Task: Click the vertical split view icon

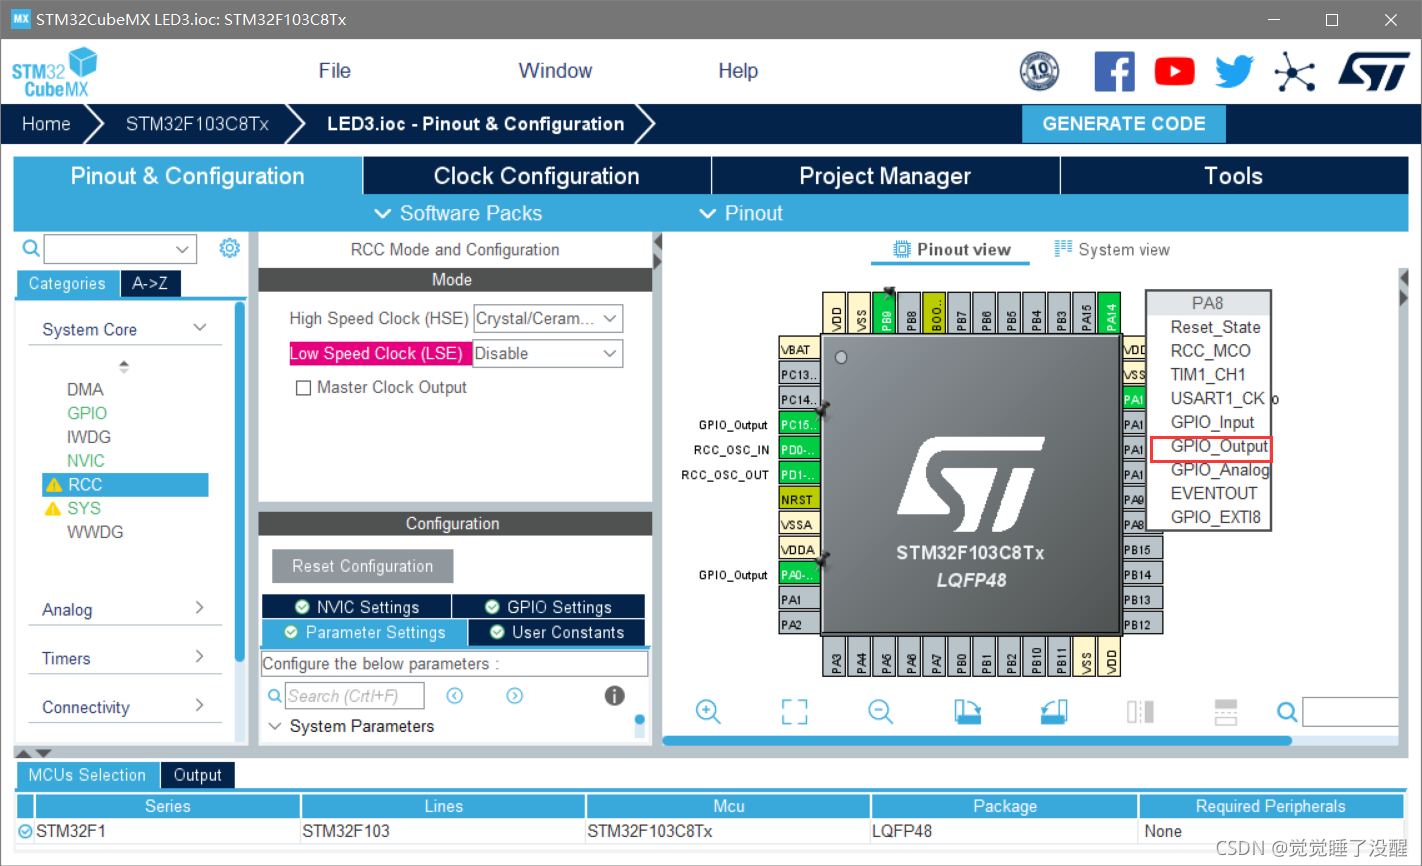Action: pyautogui.click(x=1140, y=711)
